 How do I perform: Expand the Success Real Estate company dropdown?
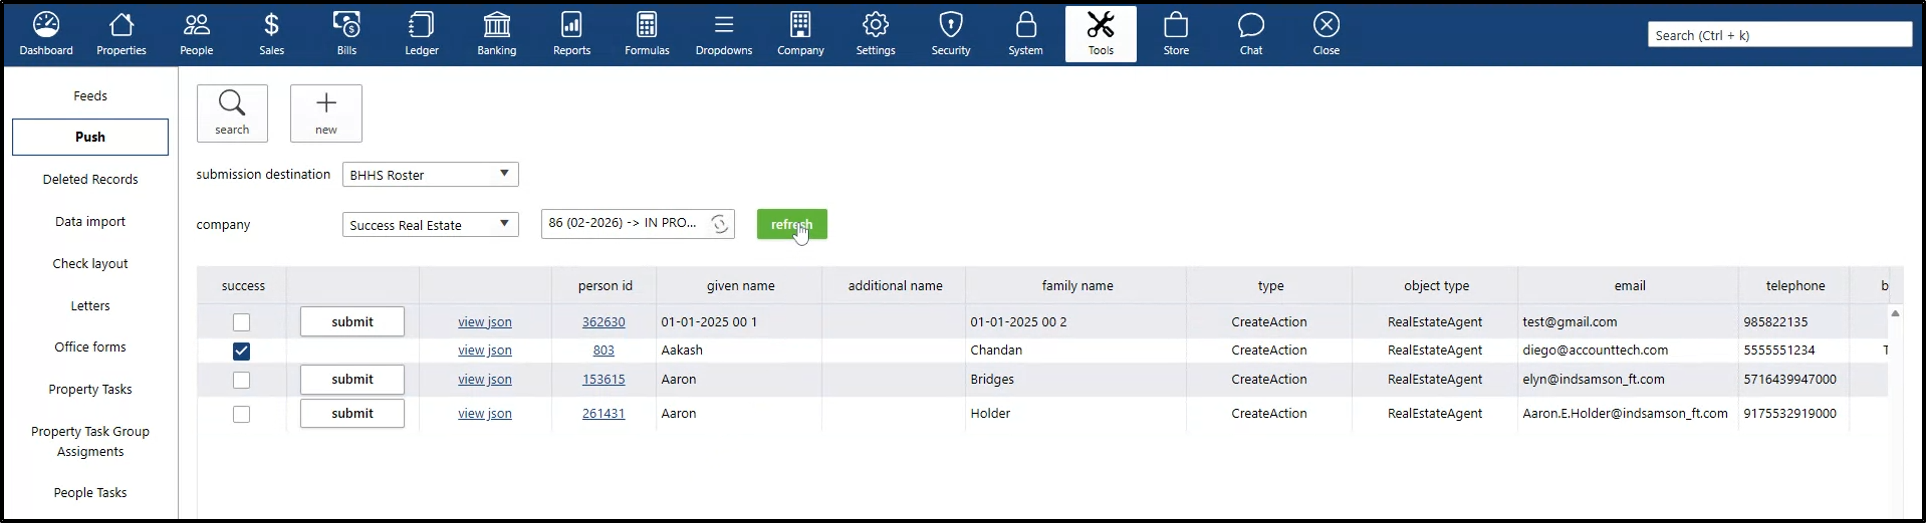[x=504, y=224]
